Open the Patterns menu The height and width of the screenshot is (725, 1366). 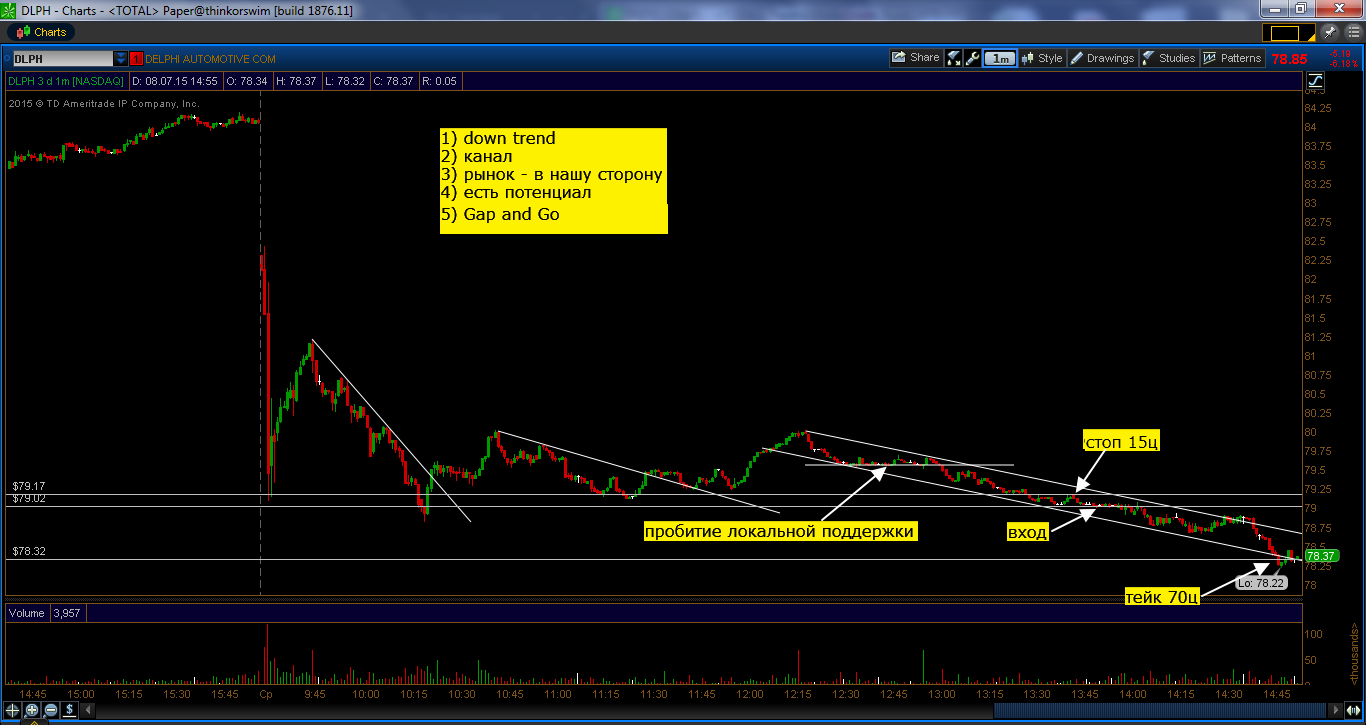point(1233,58)
